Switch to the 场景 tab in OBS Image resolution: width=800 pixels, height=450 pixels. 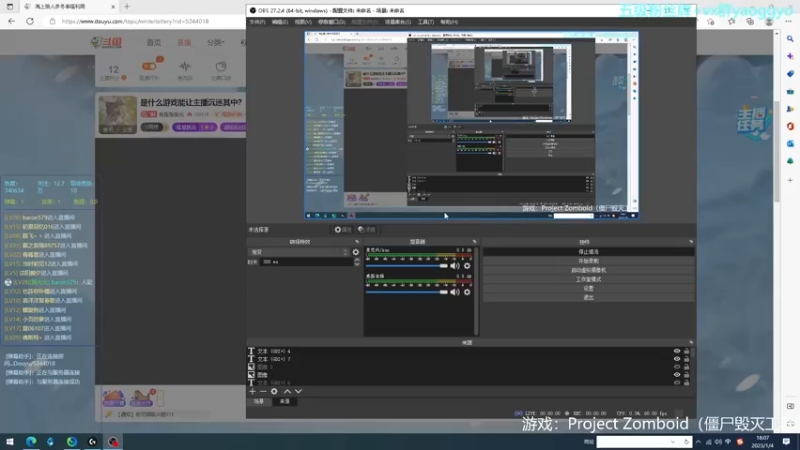coord(259,402)
